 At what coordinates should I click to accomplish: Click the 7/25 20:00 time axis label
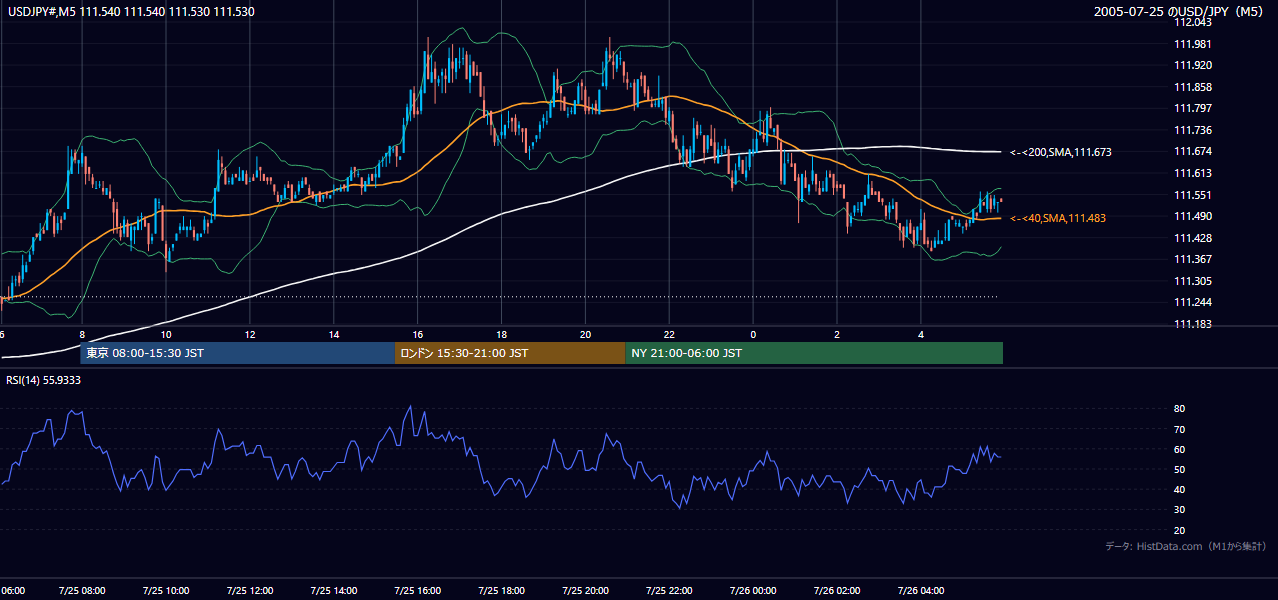click(x=585, y=590)
